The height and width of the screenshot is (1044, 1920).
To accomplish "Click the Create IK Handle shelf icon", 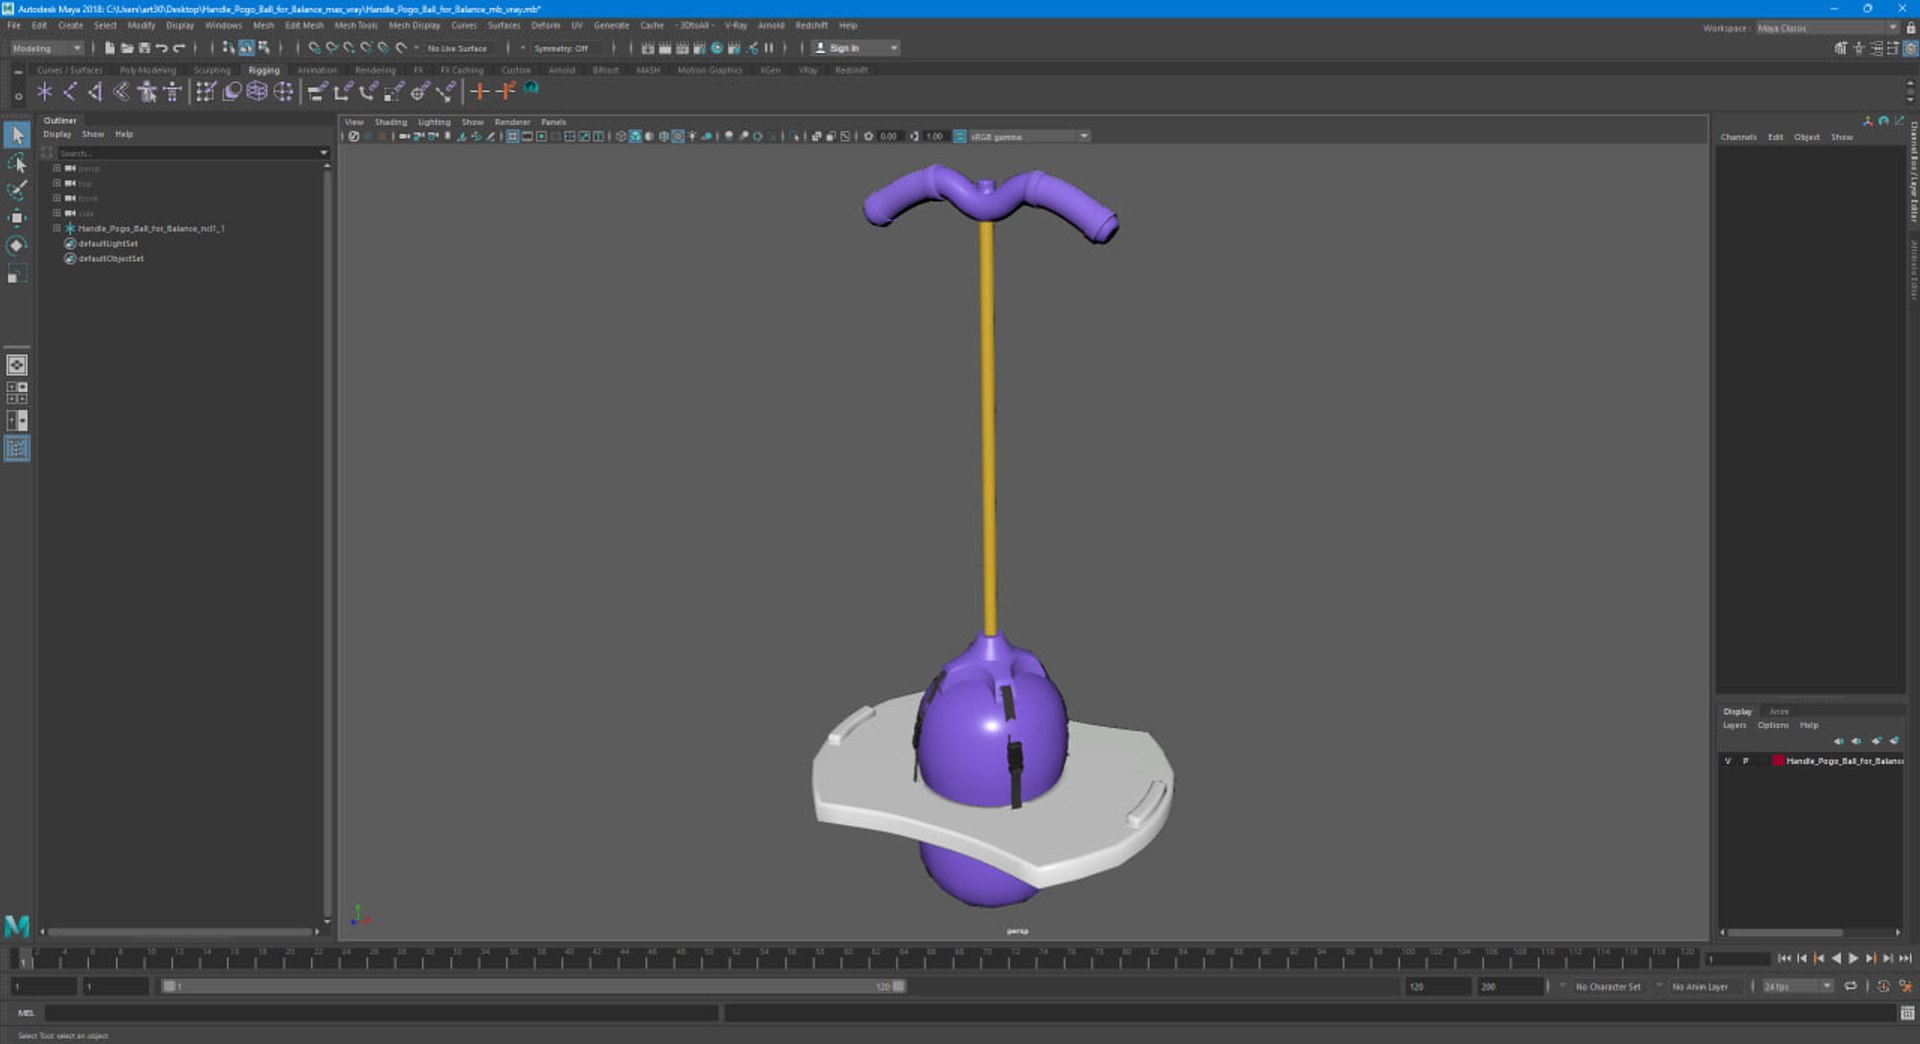I will 96,92.
